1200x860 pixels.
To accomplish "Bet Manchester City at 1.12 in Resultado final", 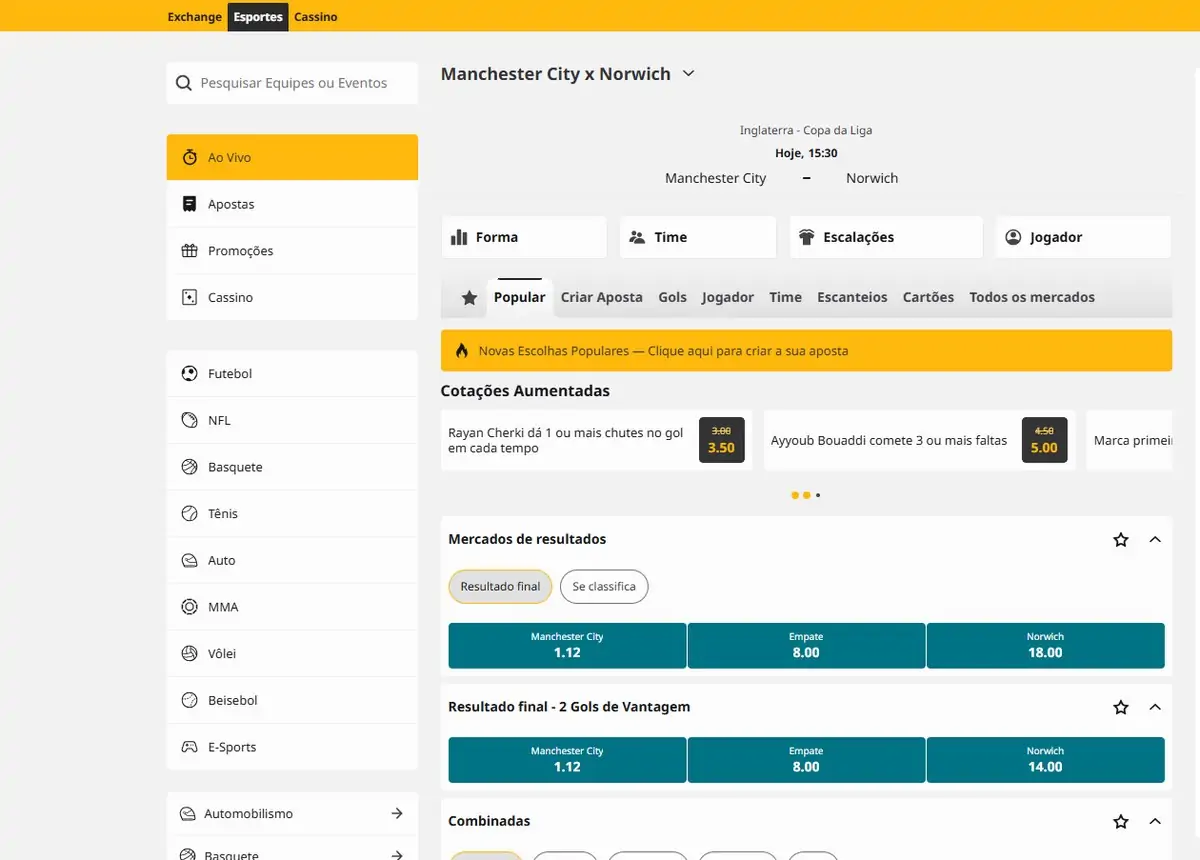I will (567, 646).
